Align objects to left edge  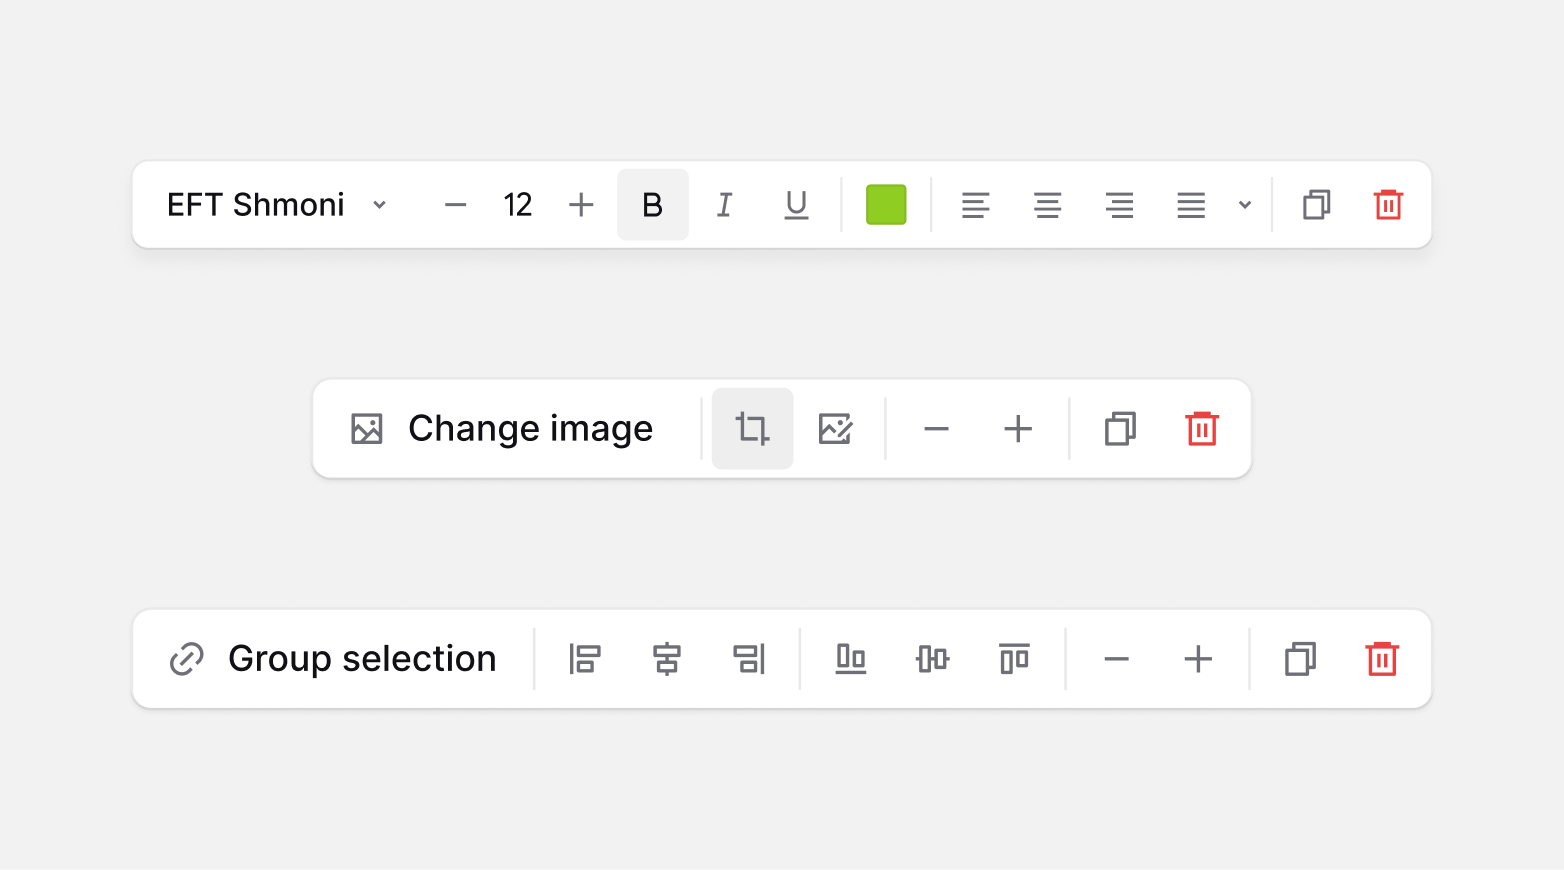point(585,659)
